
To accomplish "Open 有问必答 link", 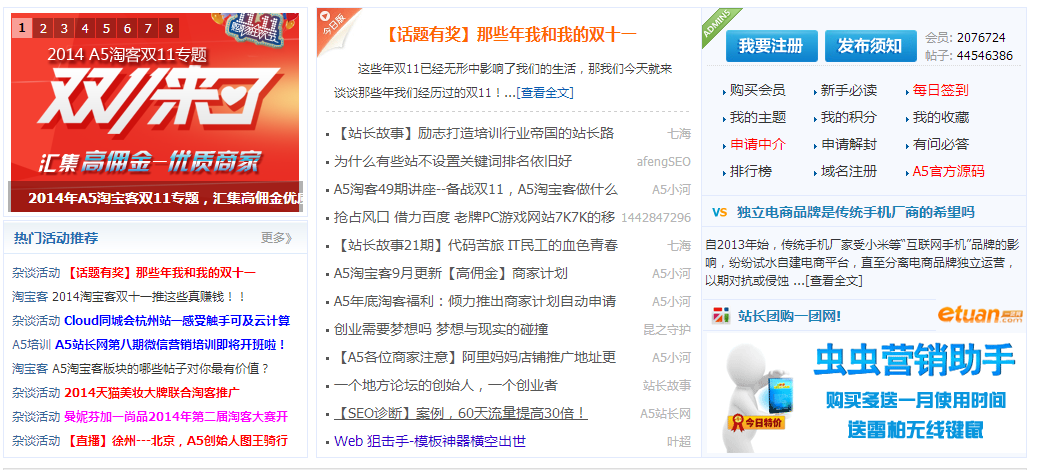I will [940, 144].
